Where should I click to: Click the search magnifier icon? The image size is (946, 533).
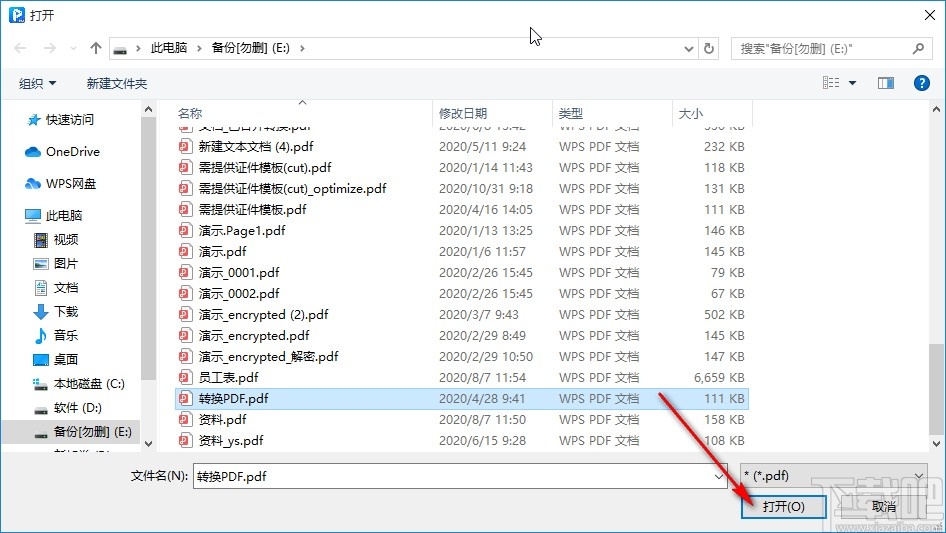(x=918, y=48)
